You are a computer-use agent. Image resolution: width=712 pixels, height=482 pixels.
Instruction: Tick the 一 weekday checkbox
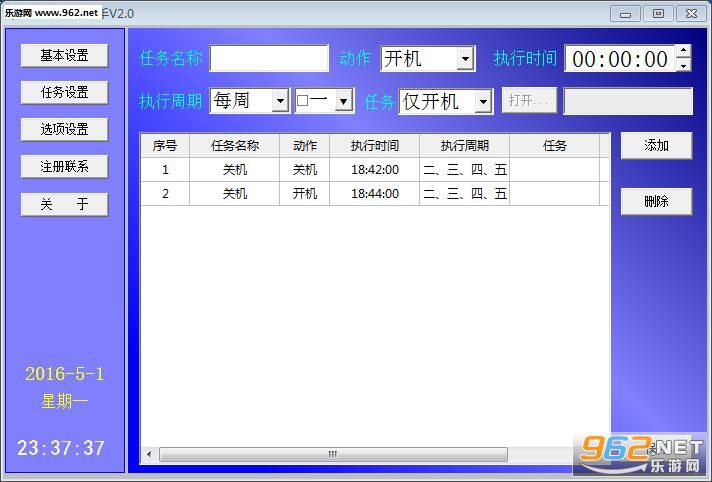(x=302, y=100)
